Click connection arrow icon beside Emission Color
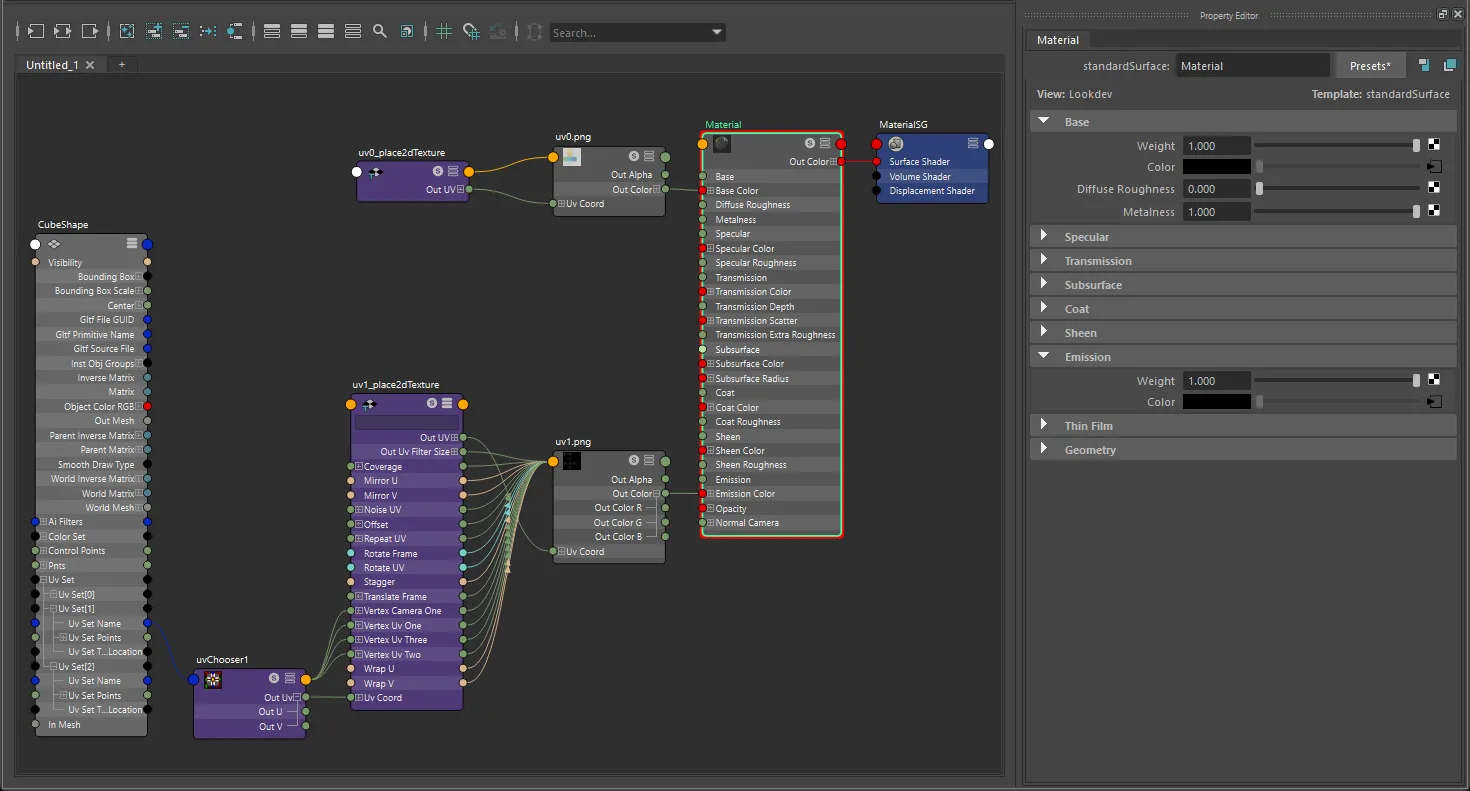The width and height of the screenshot is (1470, 791). point(1434,402)
